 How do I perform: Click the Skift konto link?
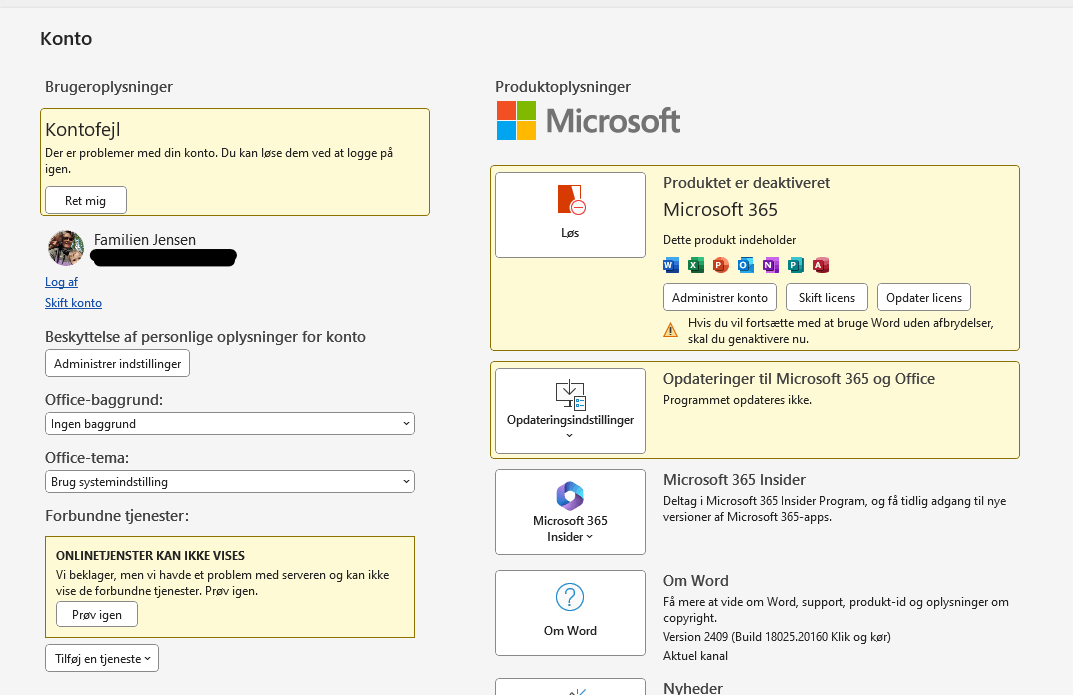73,303
